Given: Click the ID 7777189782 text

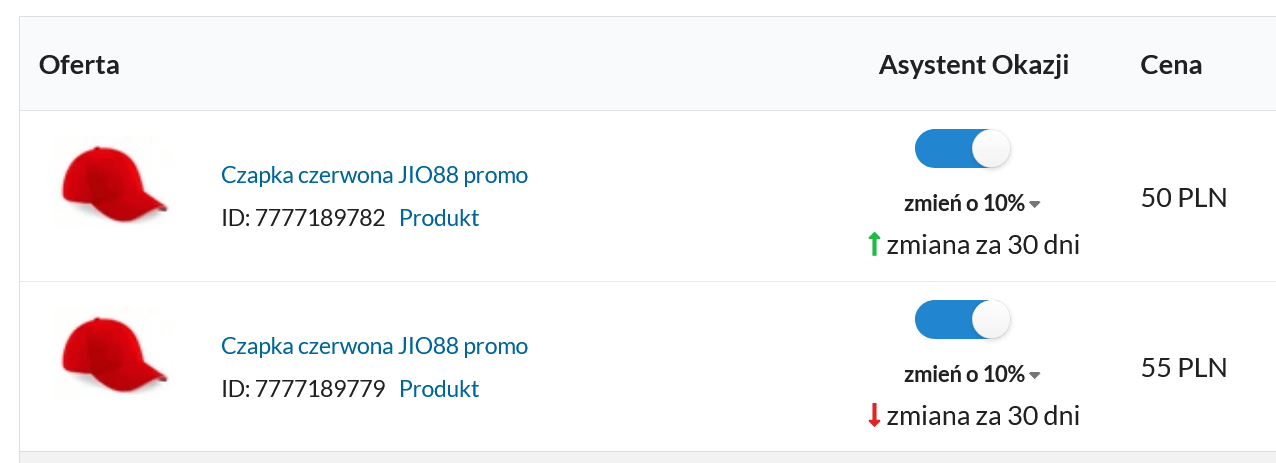Looking at the screenshot, I should 303,217.
